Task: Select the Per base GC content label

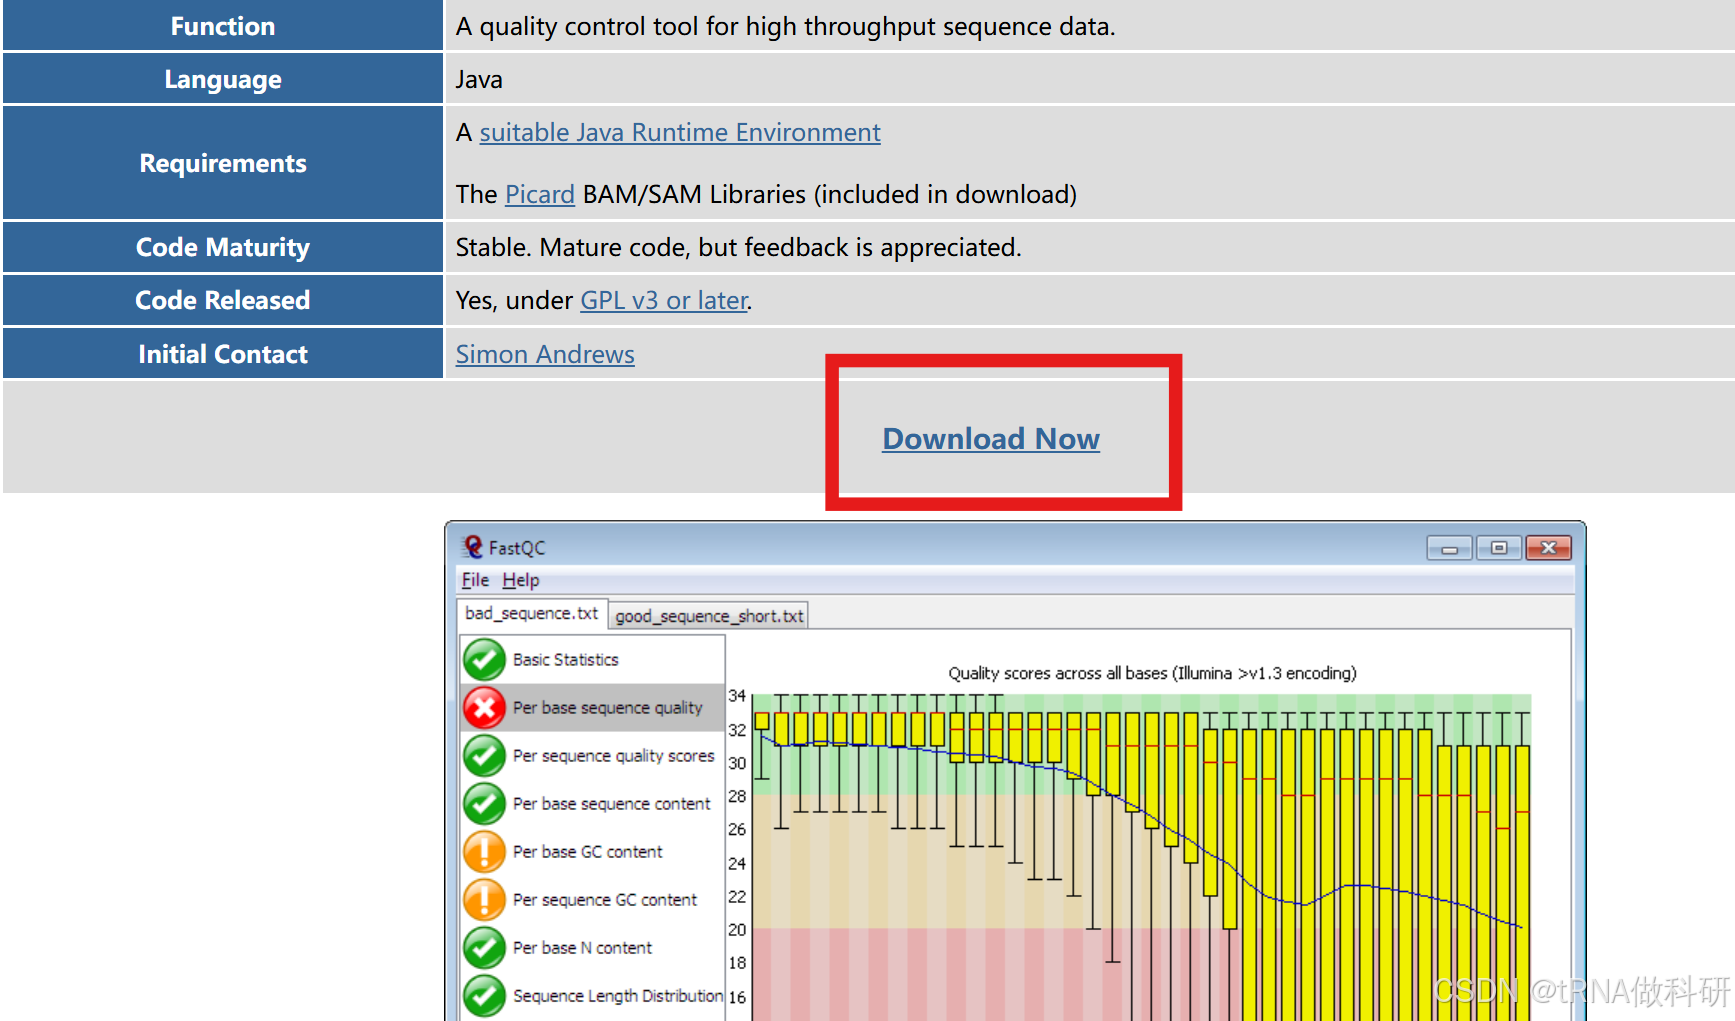Action: [587, 852]
